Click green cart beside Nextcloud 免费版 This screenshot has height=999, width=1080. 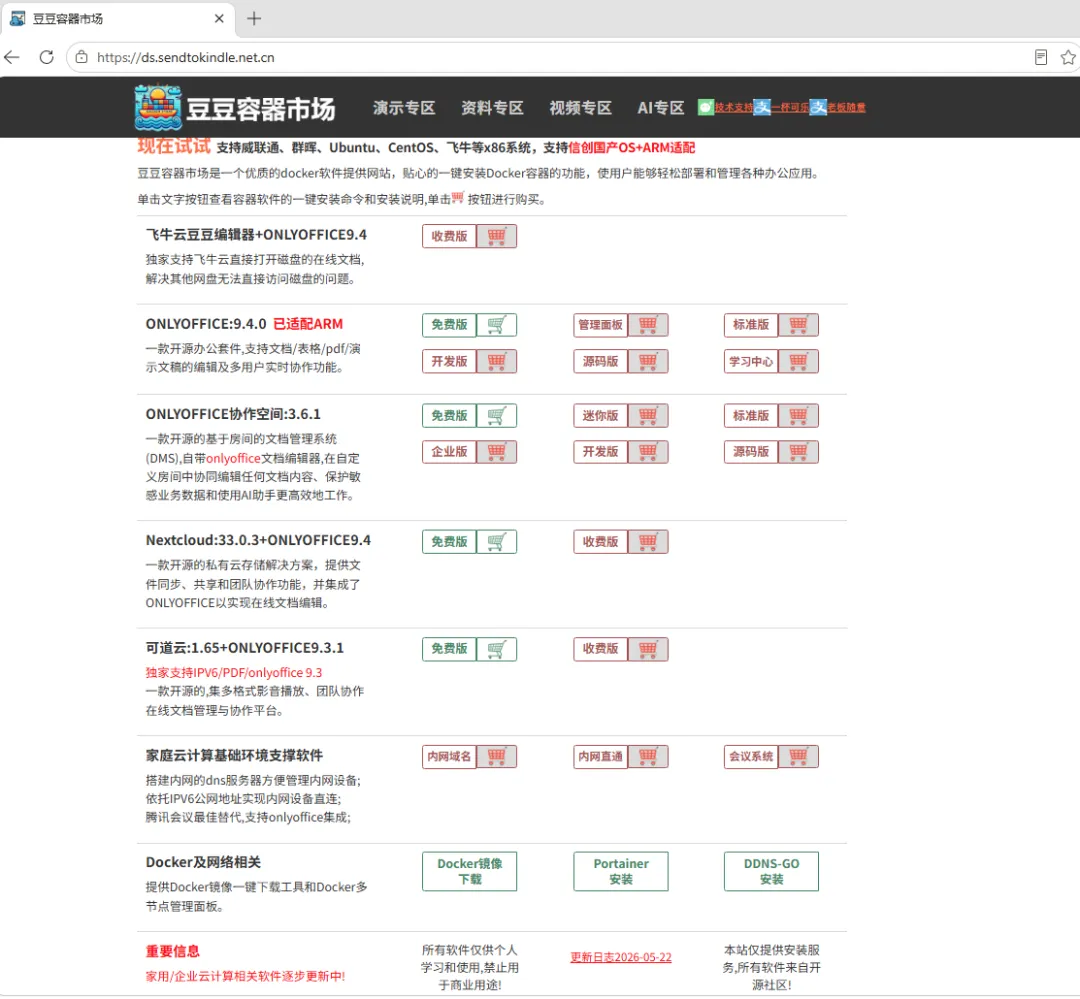tap(497, 542)
